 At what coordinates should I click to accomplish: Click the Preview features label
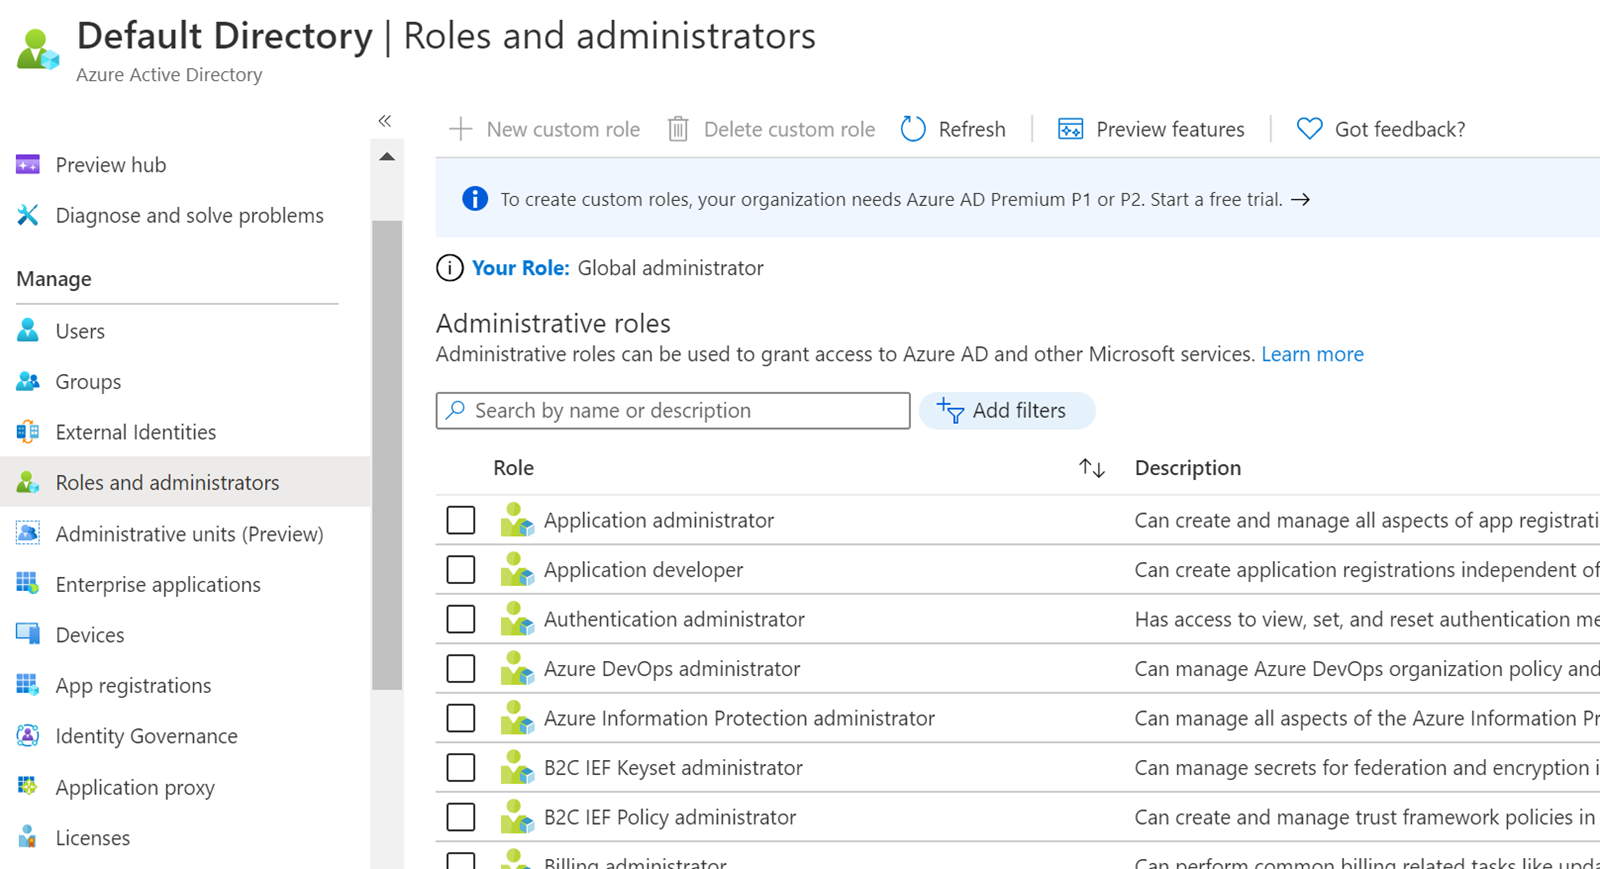(x=1170, y=129)
